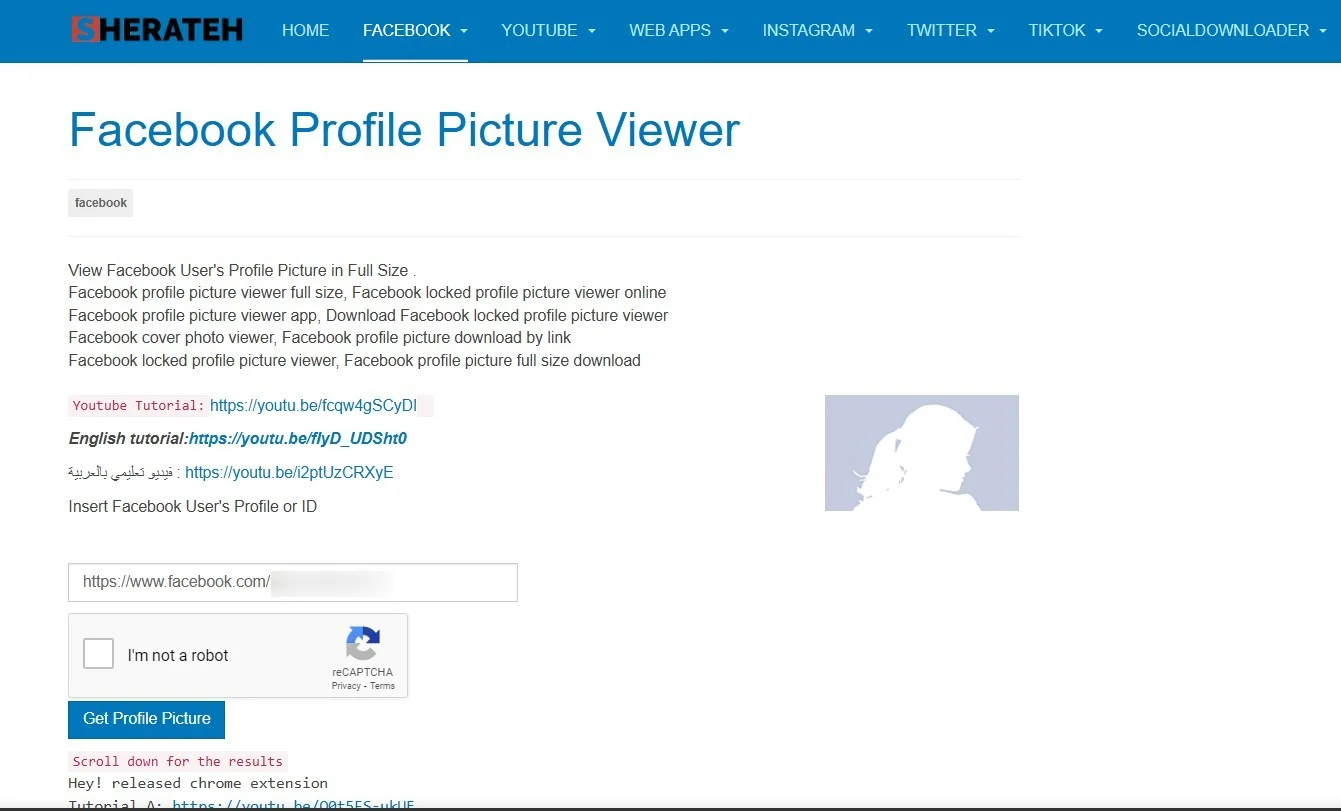Click the facebook tag label

pos(101,203)
